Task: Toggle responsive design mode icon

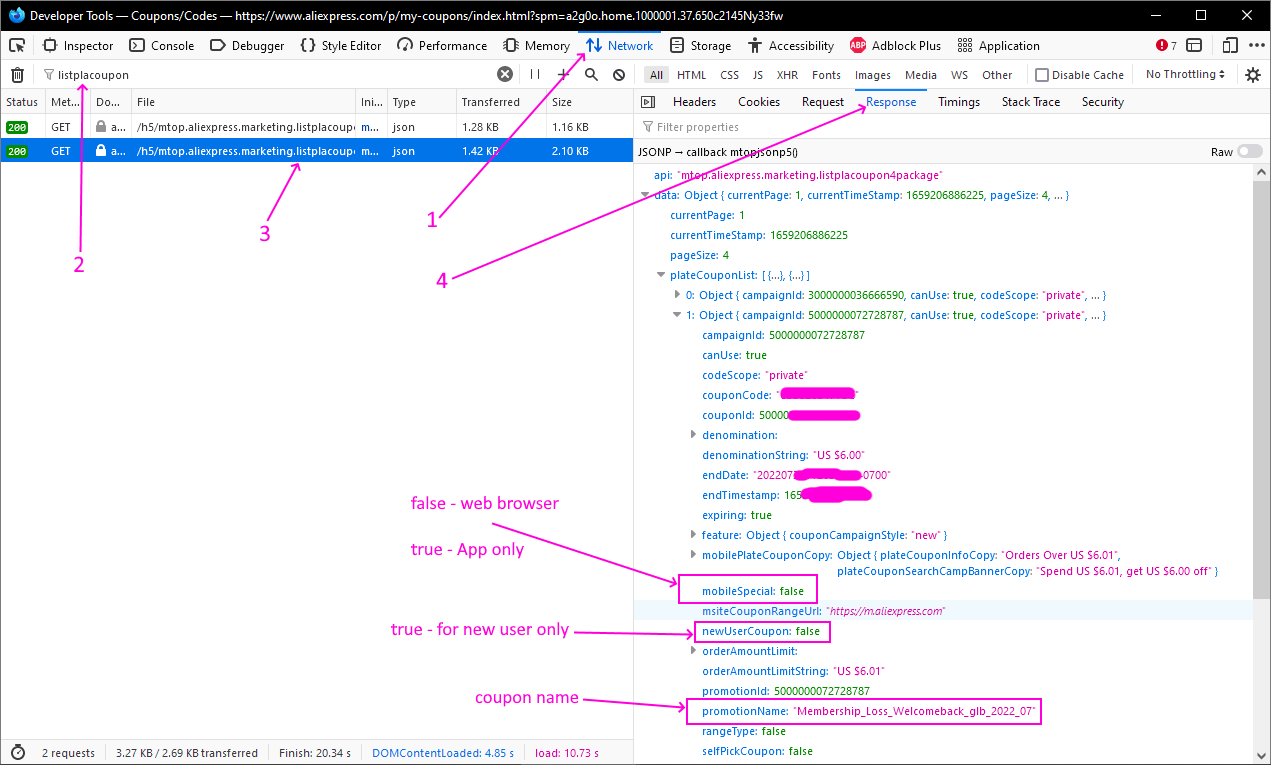Action: (1230, 45)
